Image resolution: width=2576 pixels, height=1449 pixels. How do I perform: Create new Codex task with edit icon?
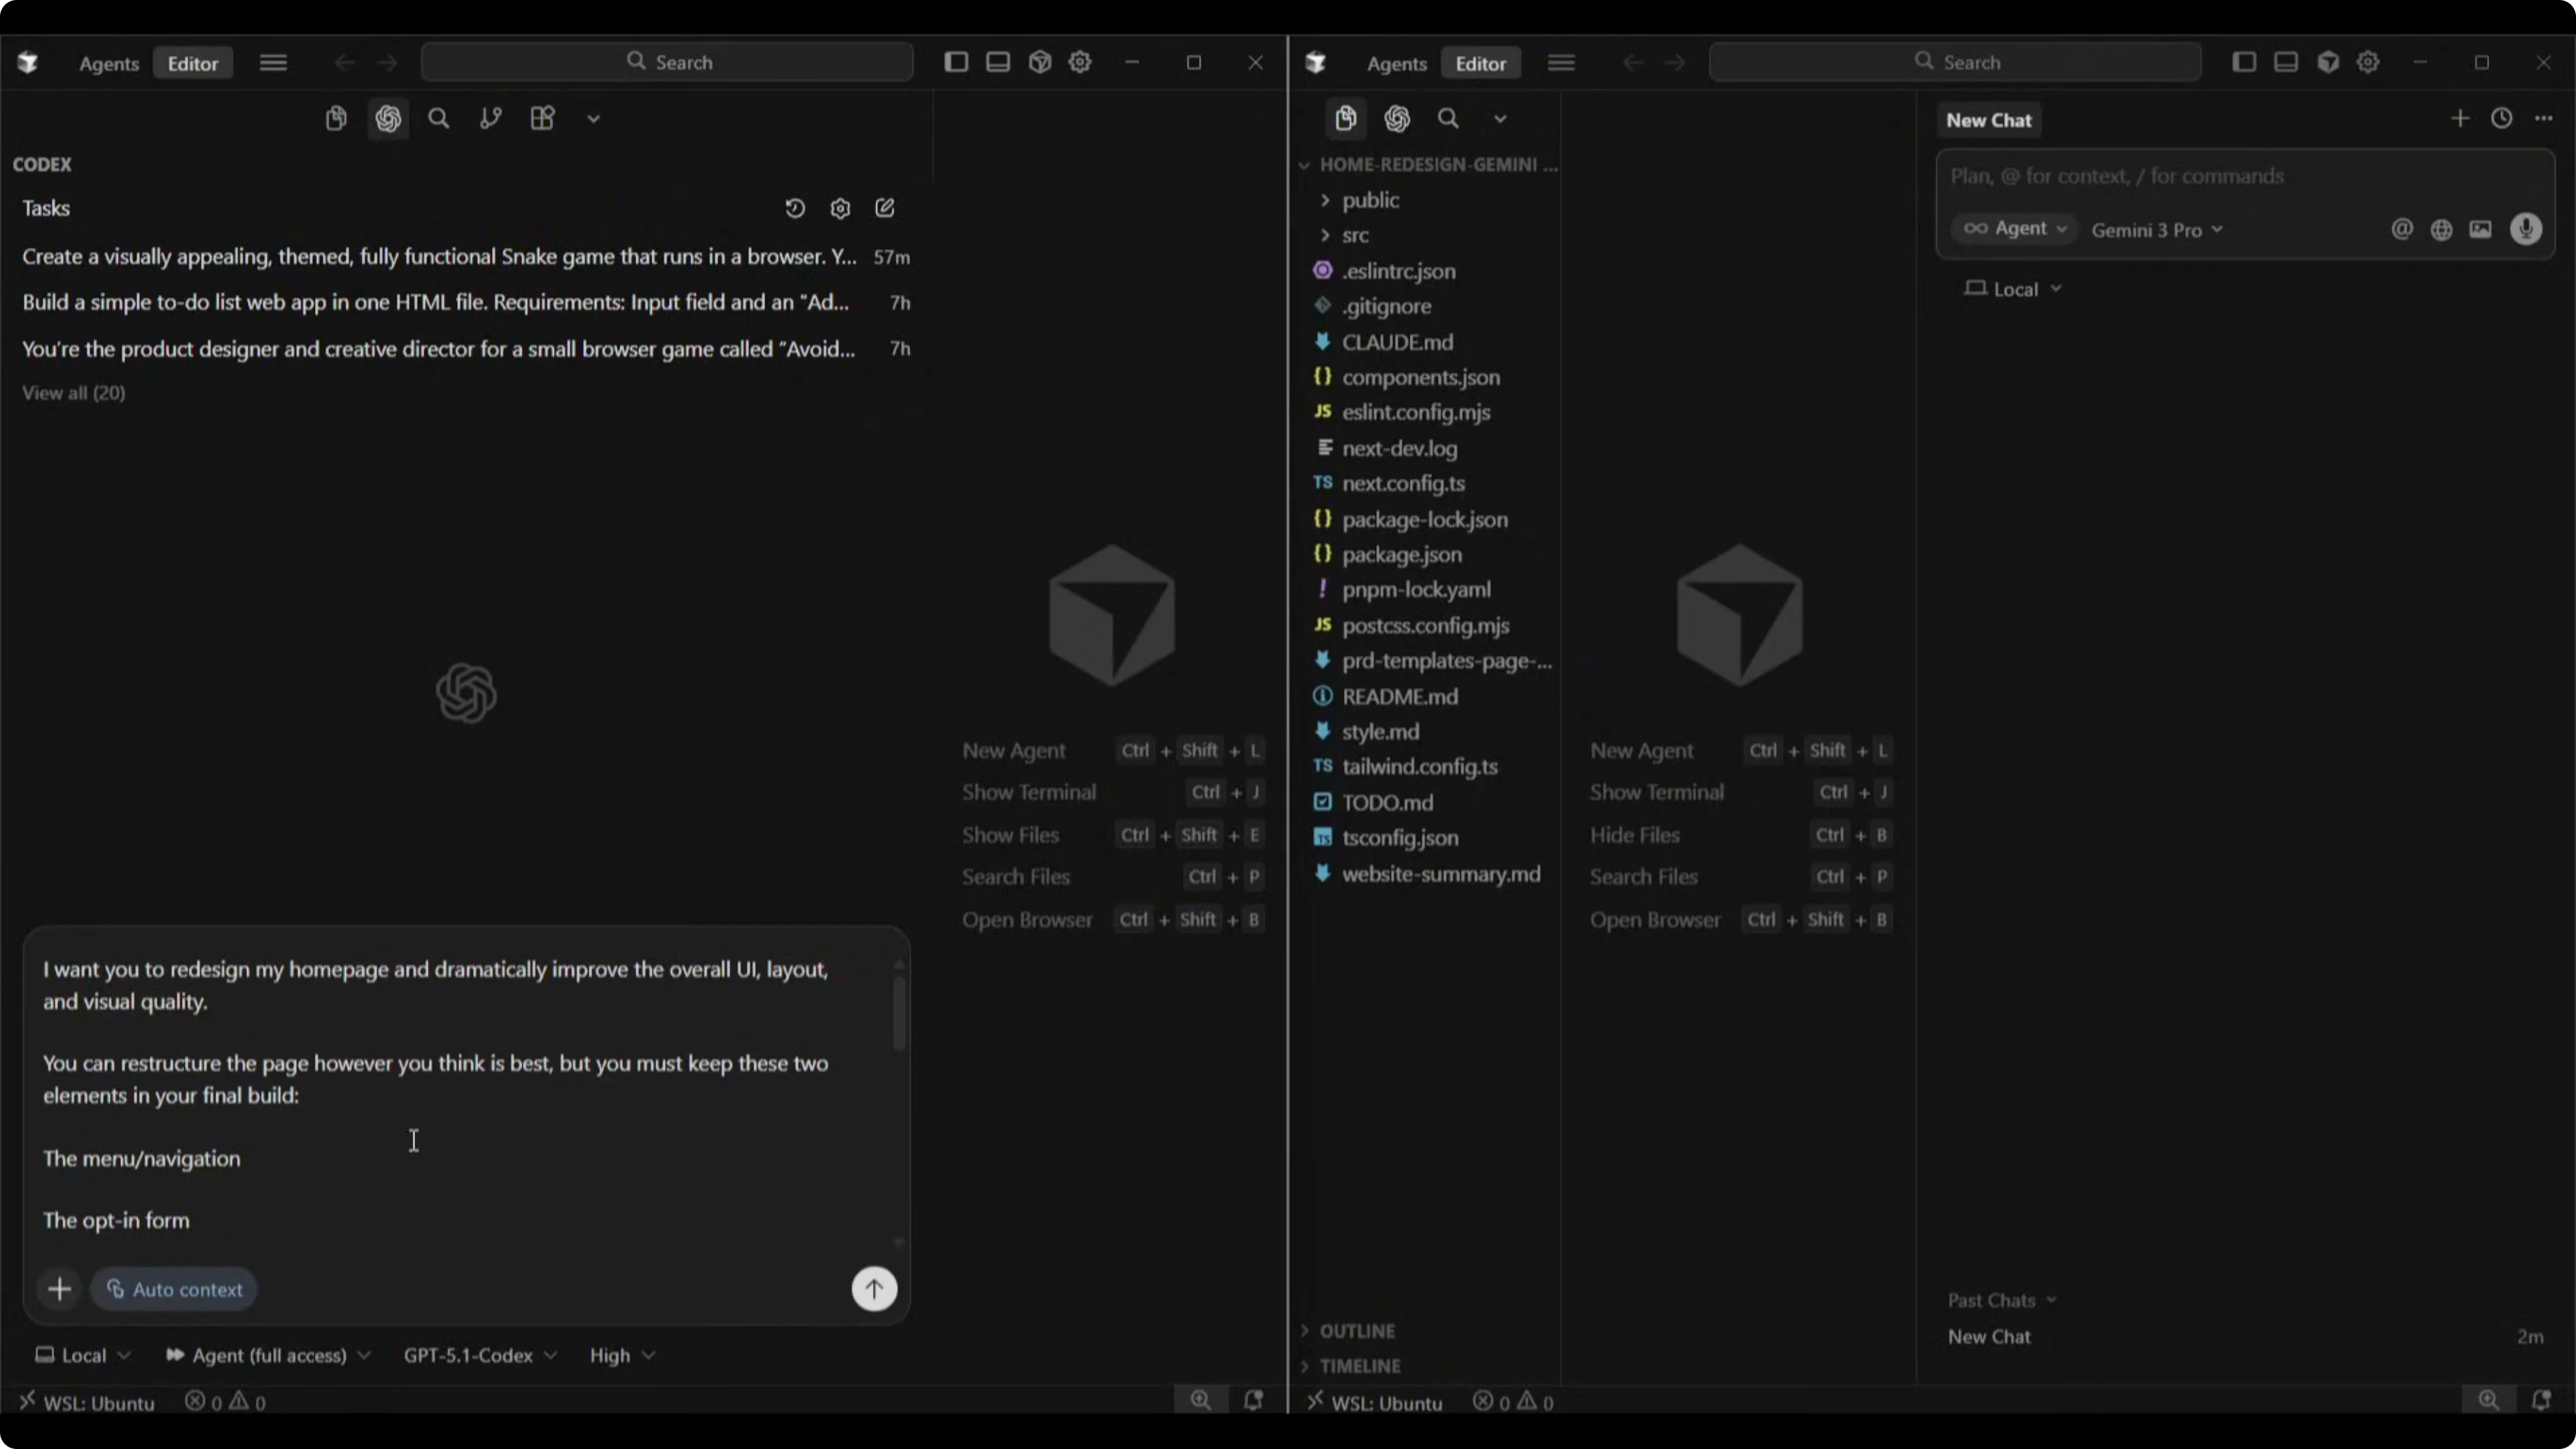pyautogui.click(x=885, y=208)
